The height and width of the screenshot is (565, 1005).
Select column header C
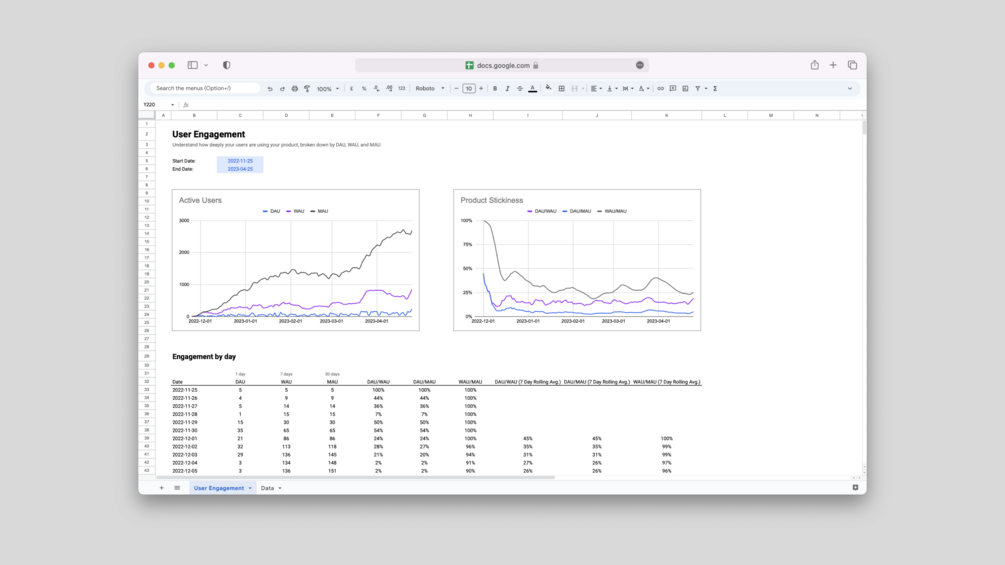pyautogui.click(x=240, y=115)
